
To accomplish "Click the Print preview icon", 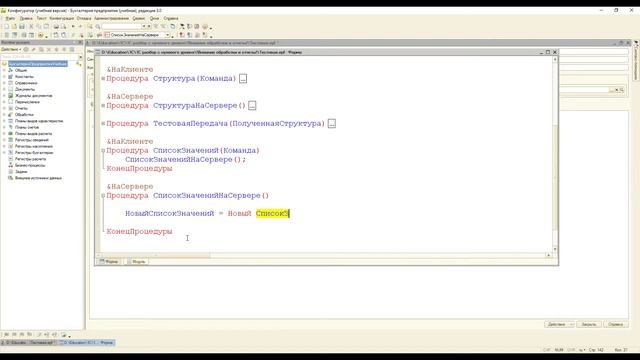I will click(64, 27).
